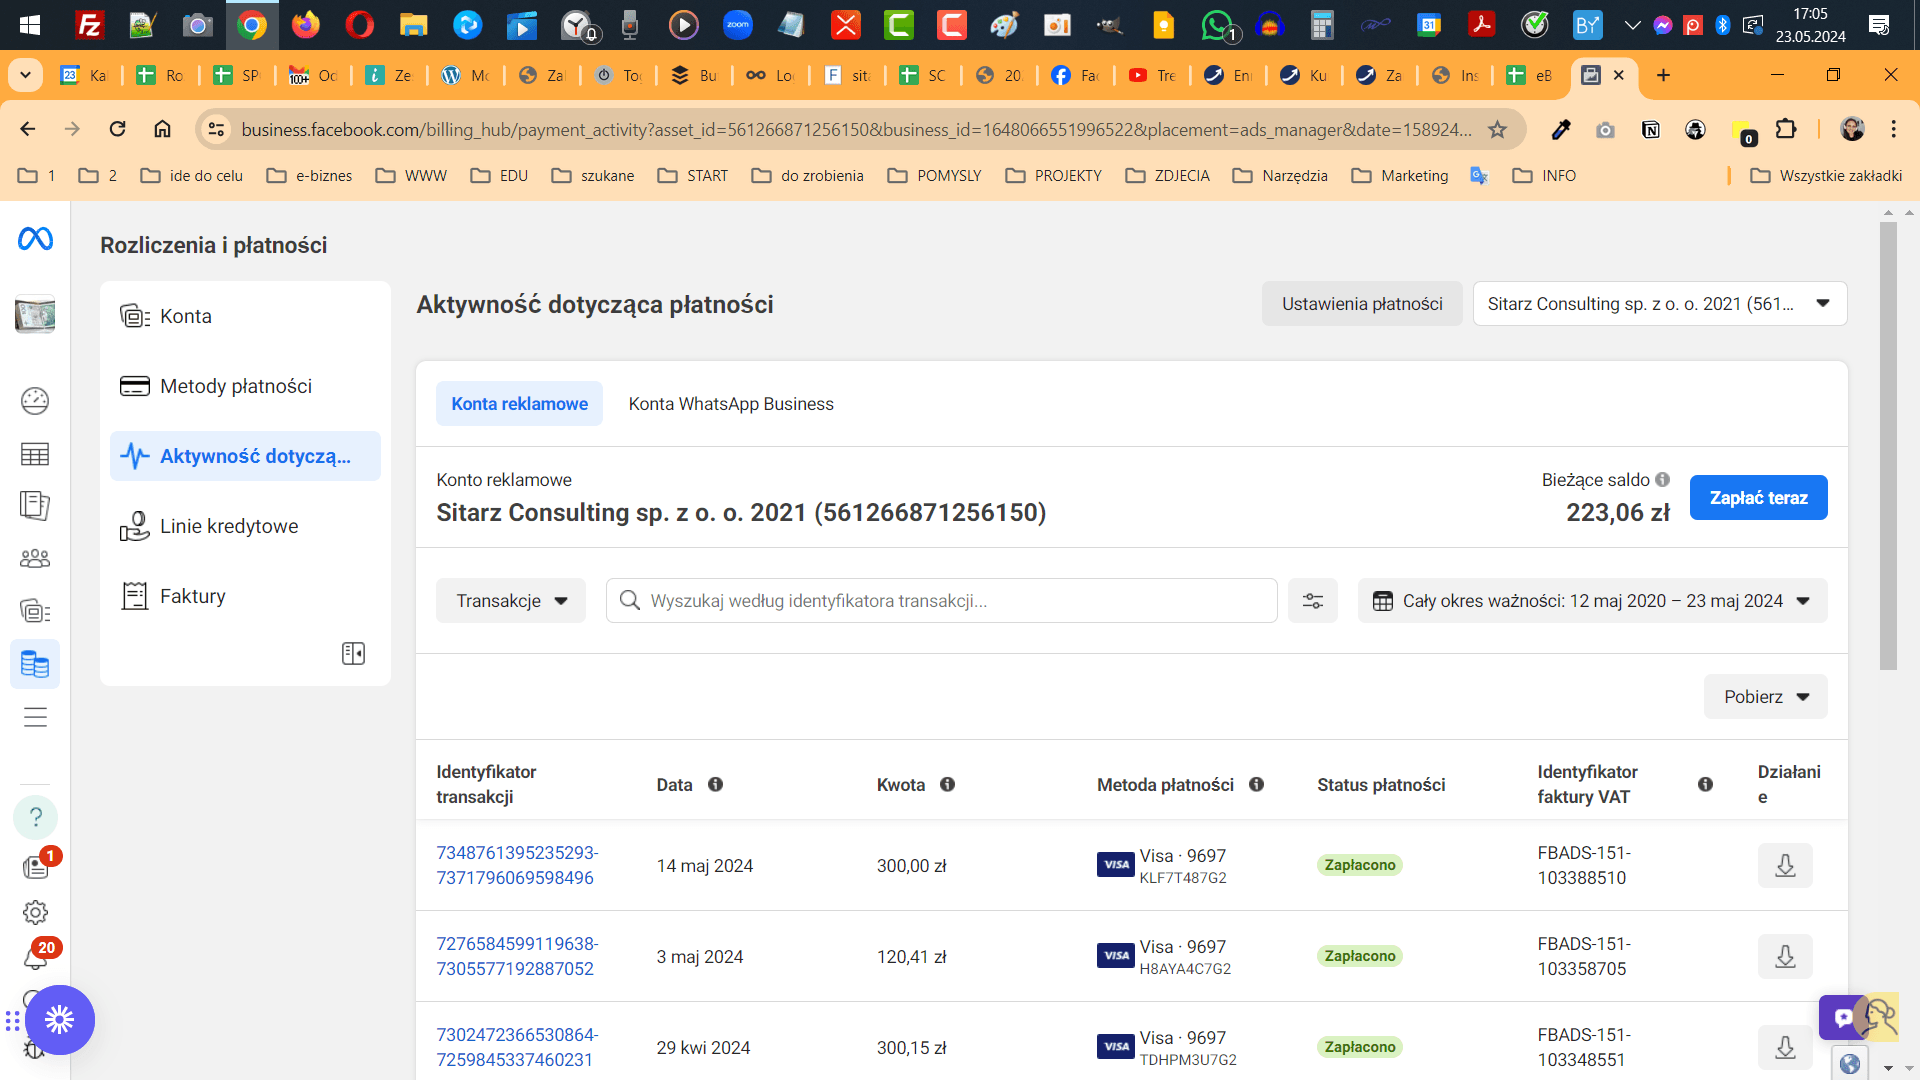1920x1080 pixels.
Task: Click the Zapłać teraz button
Action: tap(1758, 498)
